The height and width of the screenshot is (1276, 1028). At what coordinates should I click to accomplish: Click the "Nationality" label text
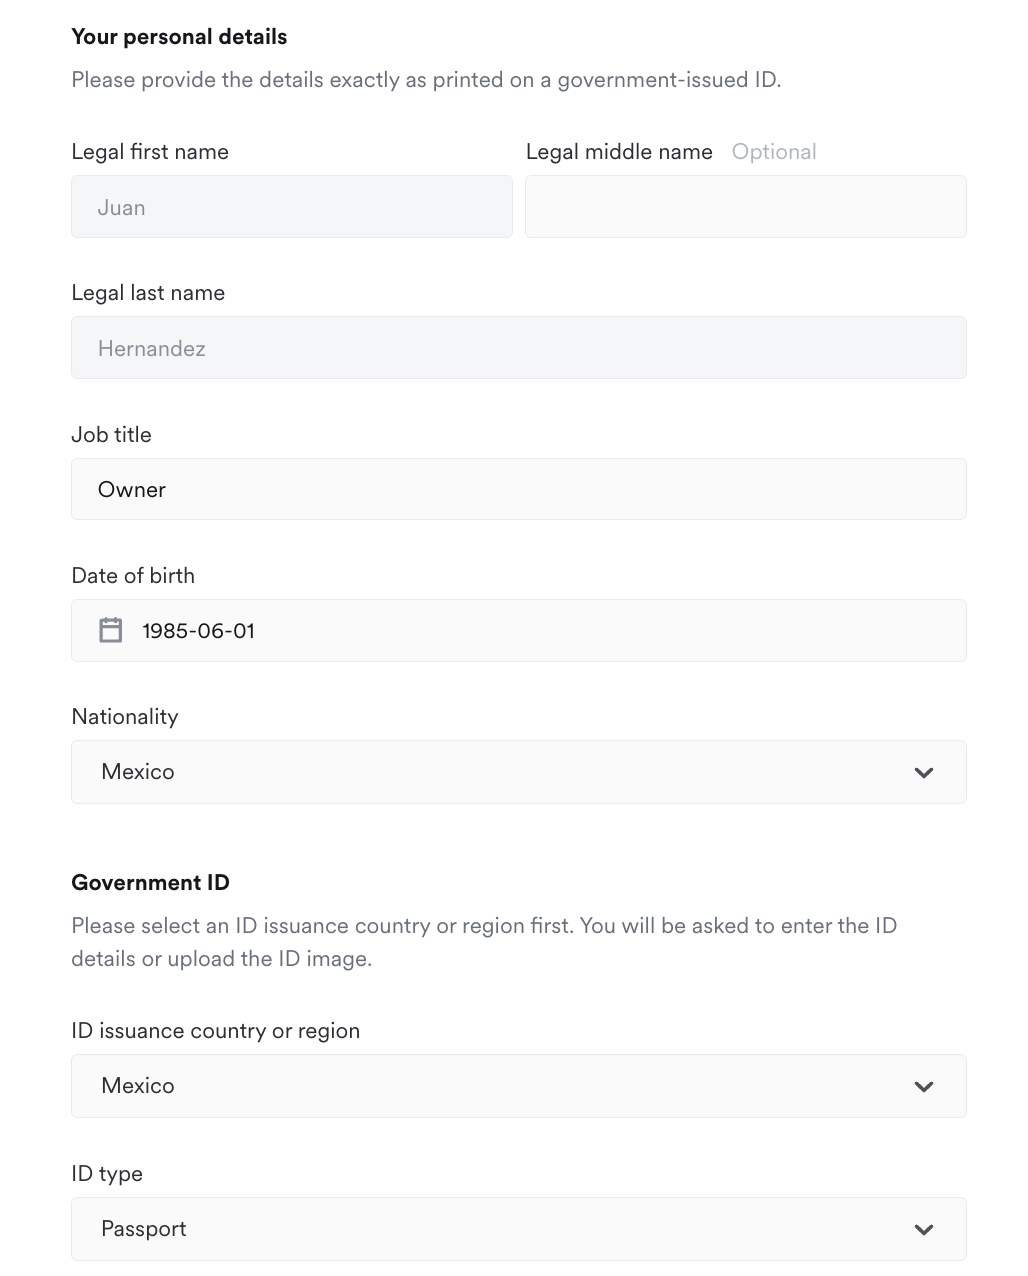click(125, 717)
